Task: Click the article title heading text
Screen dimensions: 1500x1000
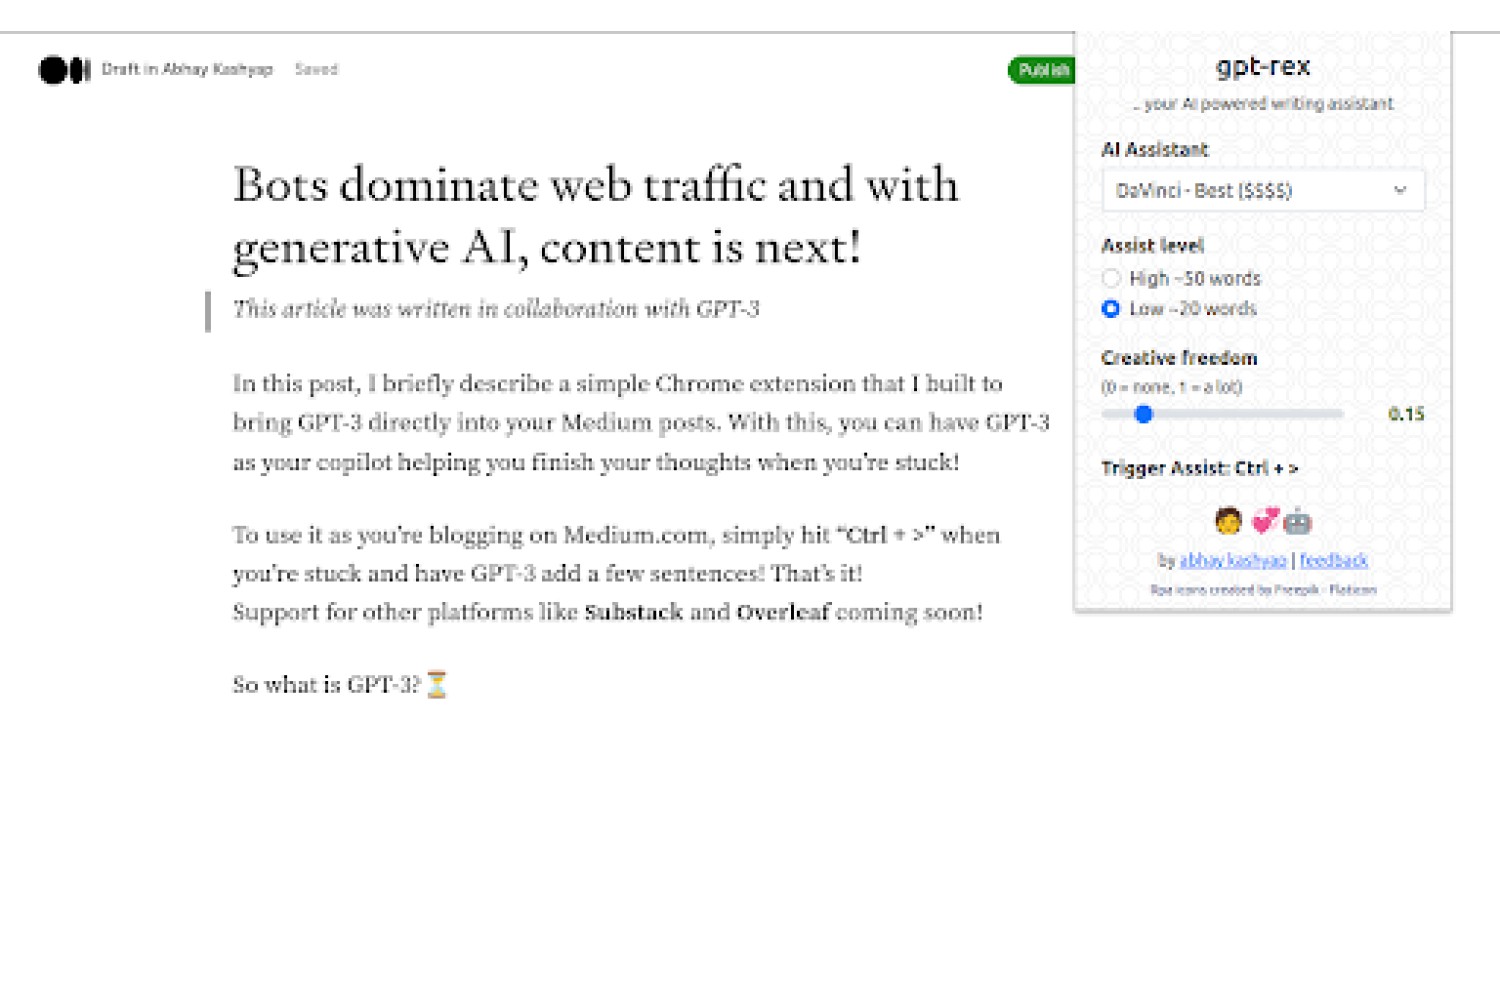Action: 596,216
